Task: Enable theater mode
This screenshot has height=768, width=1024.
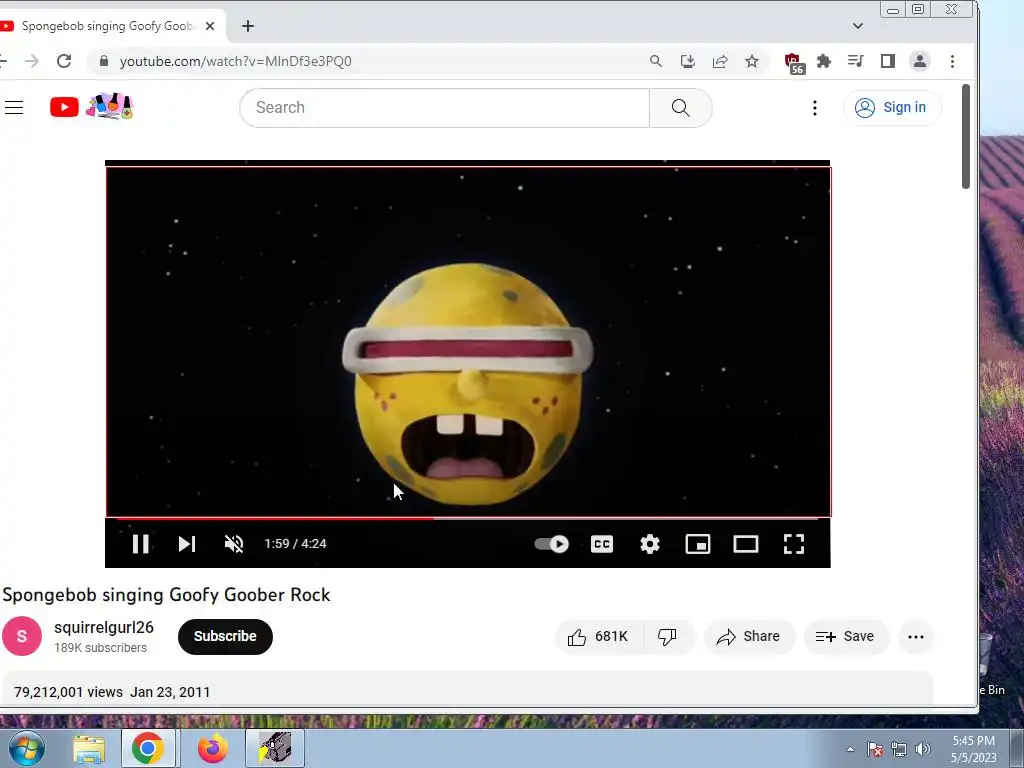Action: (x=746, y=544)
